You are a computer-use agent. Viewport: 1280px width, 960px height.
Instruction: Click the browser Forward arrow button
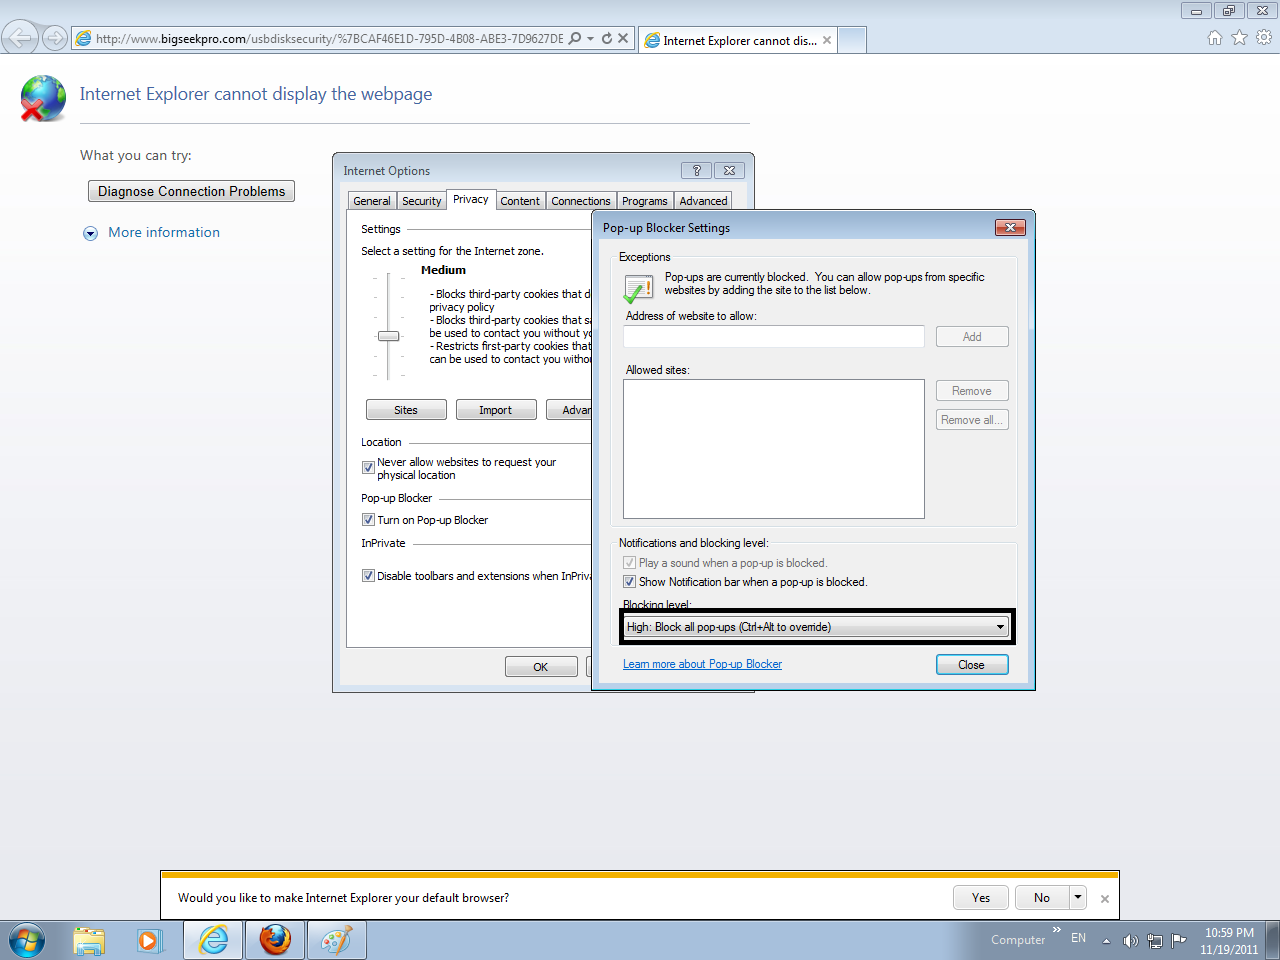click(55, 39)
